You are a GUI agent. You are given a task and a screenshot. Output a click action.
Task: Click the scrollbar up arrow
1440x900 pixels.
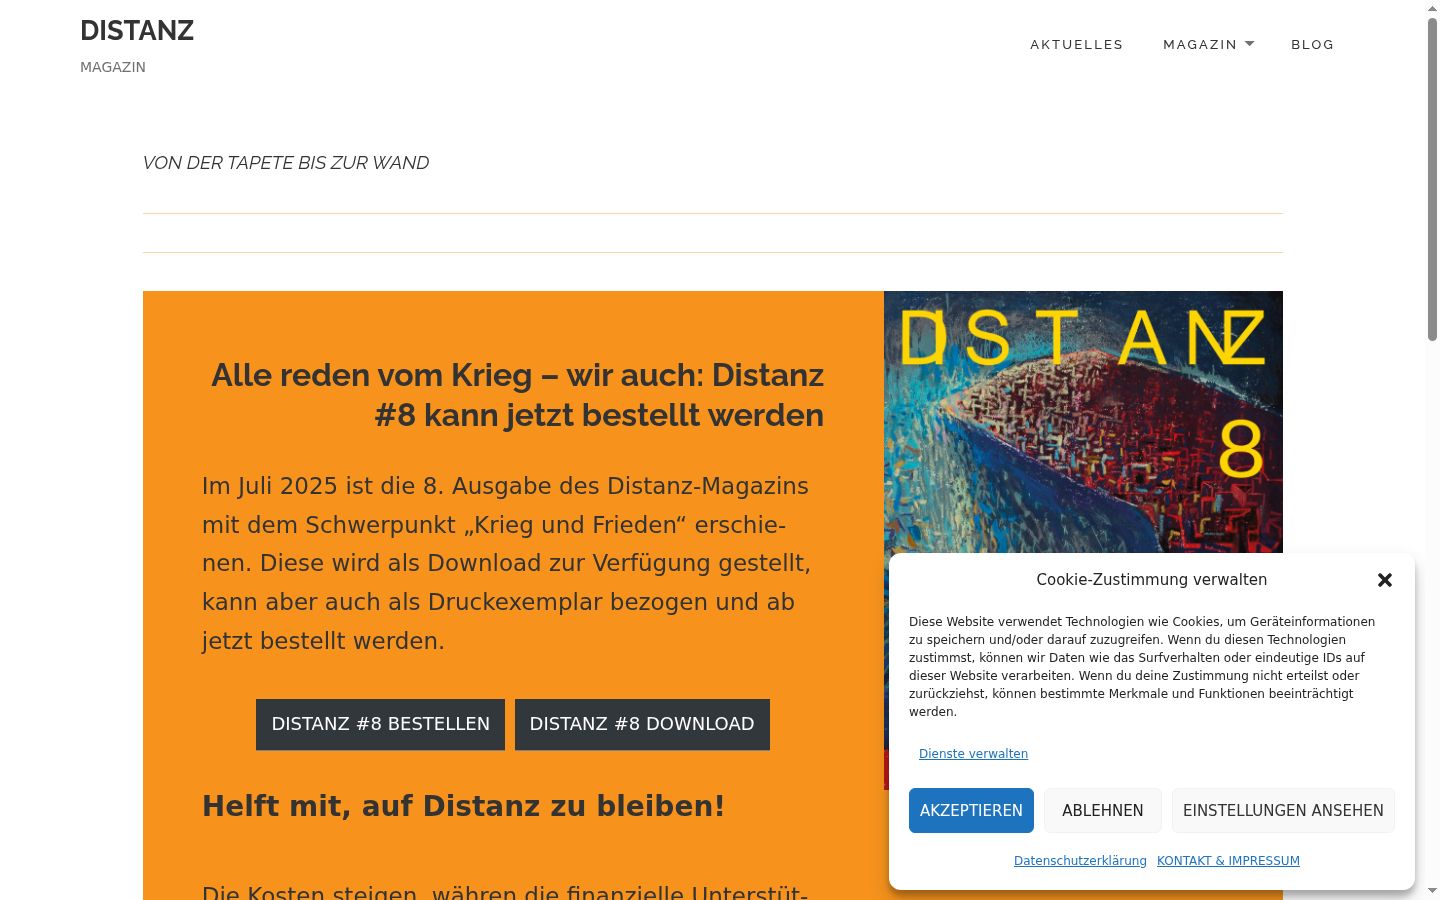coord(1432,8)
